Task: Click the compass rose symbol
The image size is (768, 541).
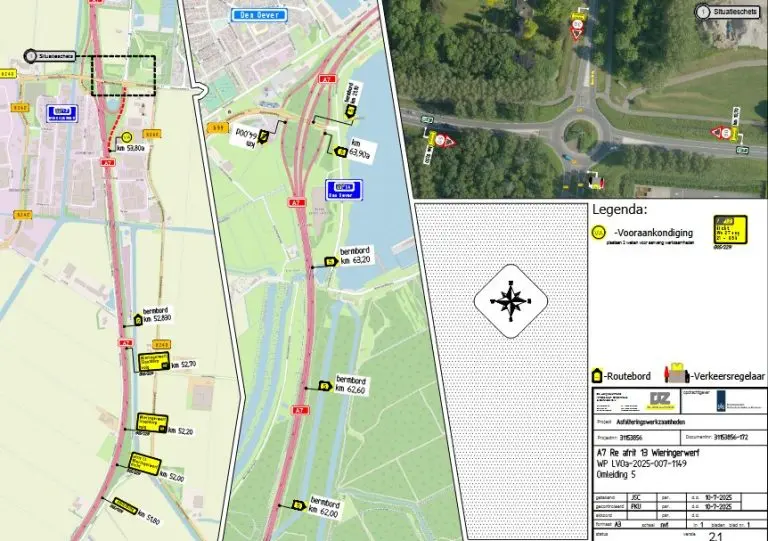Action: pyautogui.click(x=511, y=301)
